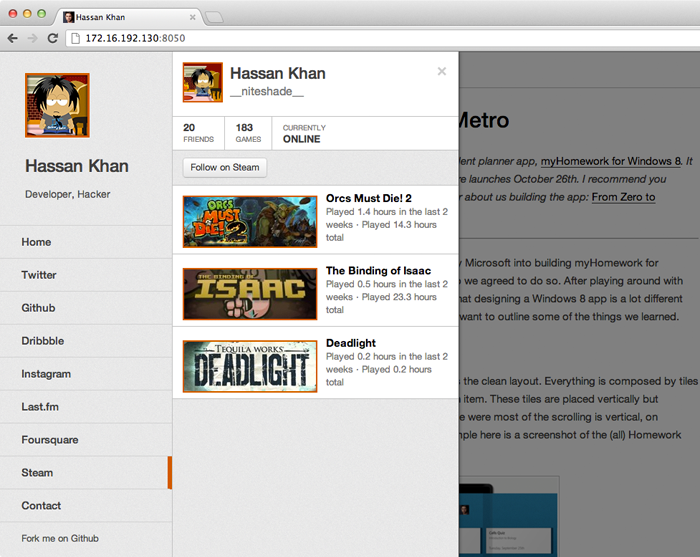This screenshot has height=557, width=700.
Task: Click the sidebar profile avatar image
Action: tap(57, 105)
